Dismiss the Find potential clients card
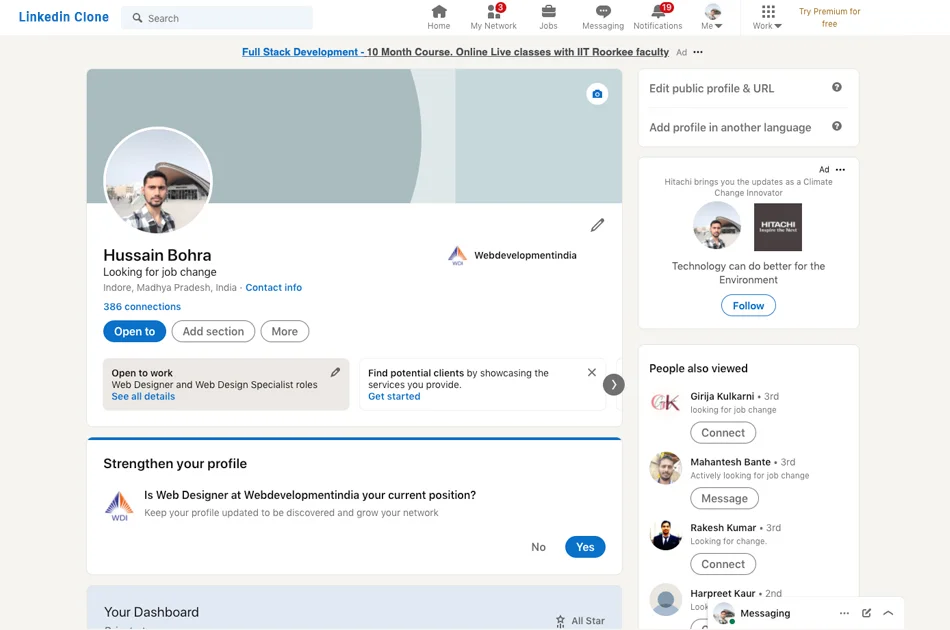950x630 pixels. tap(591, 371)
